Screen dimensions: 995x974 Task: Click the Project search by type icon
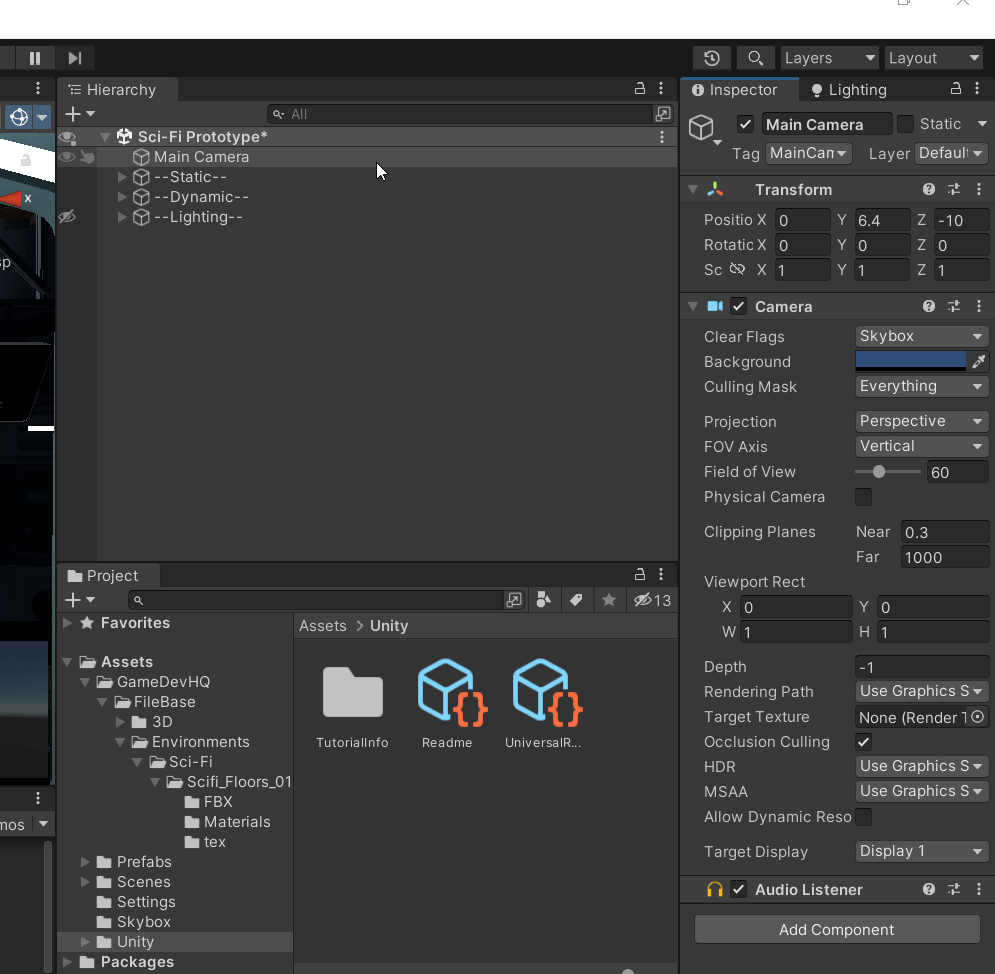pyautogui.click(x=543, y=600)
